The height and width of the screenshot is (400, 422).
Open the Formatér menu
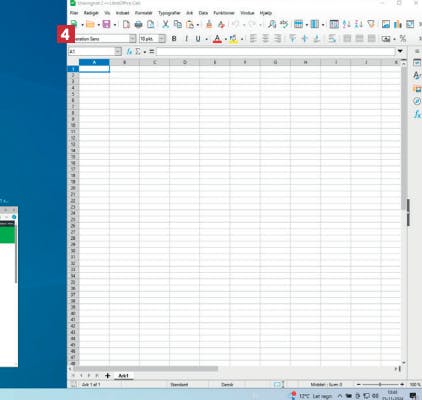[143, 13]
